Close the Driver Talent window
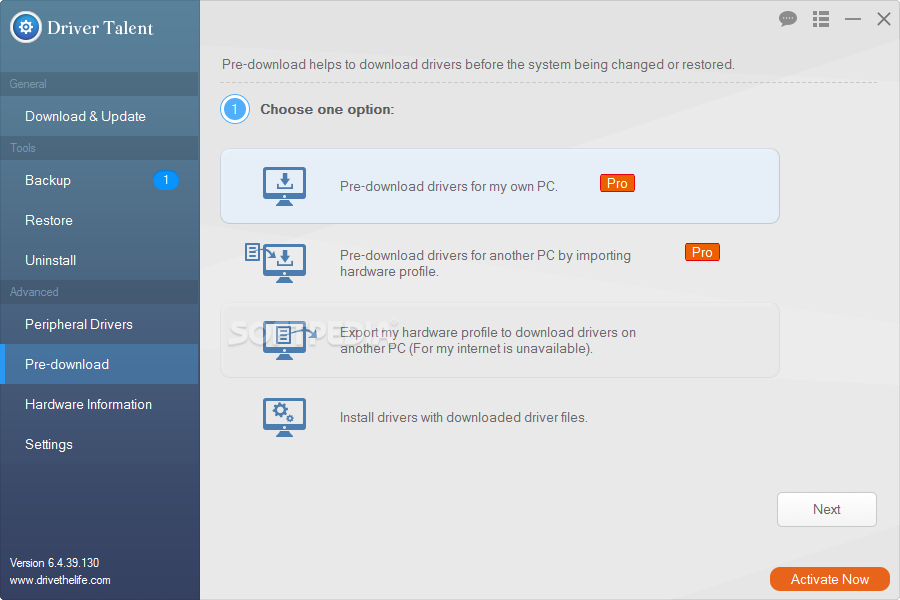This screenshot has width=900, height=600. point(884,19)
